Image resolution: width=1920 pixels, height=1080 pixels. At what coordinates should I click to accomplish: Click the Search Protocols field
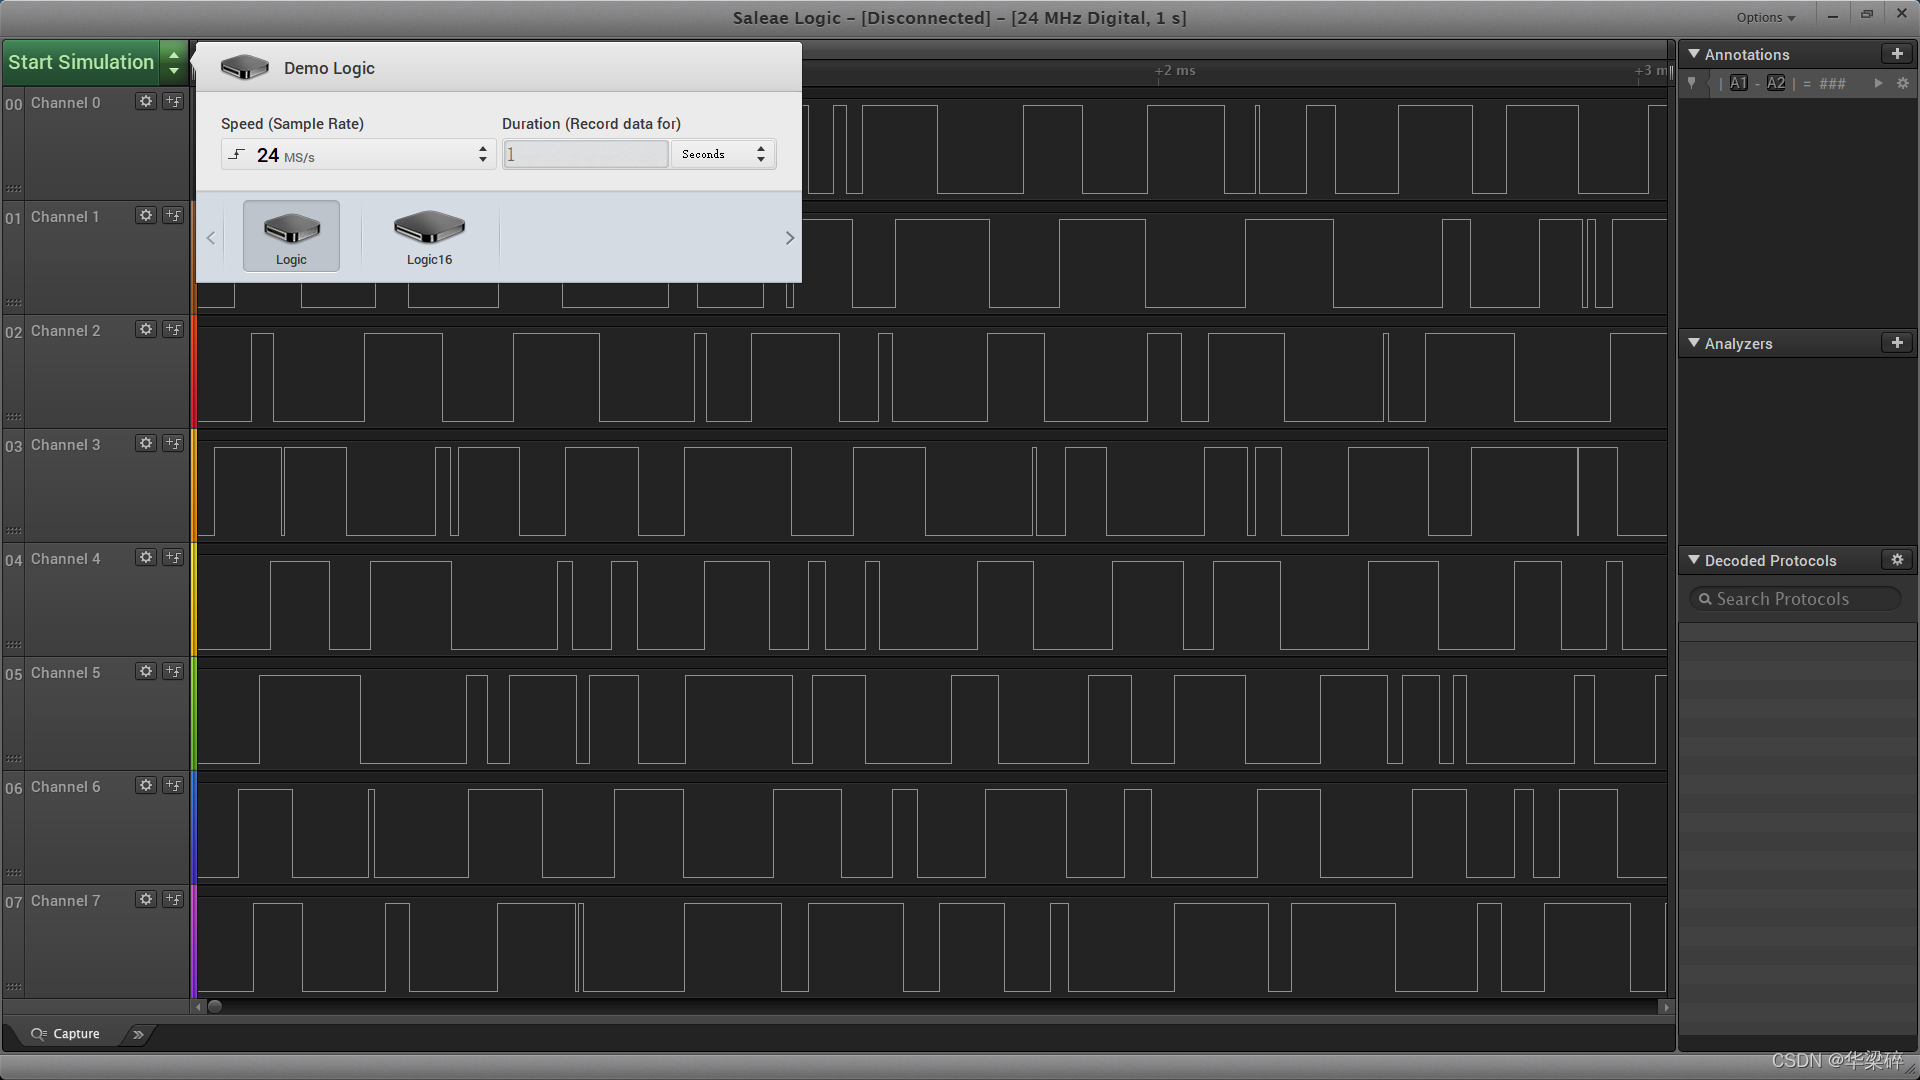pos(1795,599)
